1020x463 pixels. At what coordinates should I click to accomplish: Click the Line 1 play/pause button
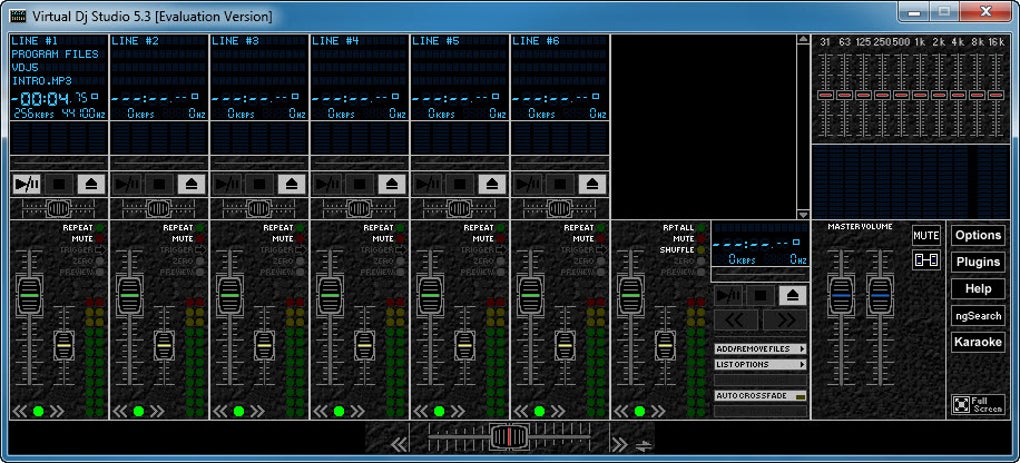click(x=27, y=184)
